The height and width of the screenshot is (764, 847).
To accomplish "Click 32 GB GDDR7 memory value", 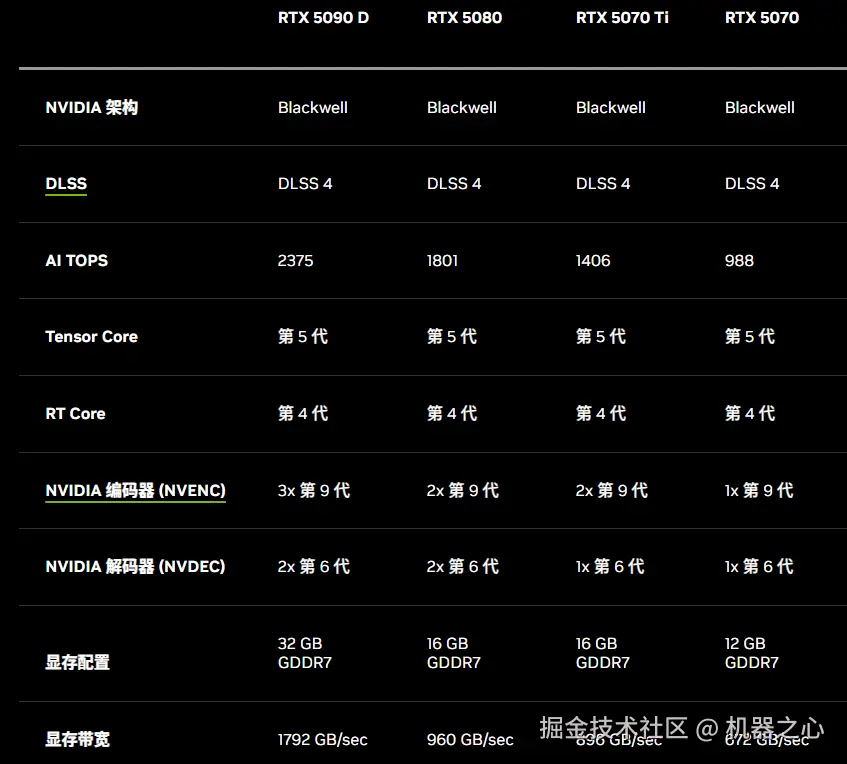I will [305, 653].
